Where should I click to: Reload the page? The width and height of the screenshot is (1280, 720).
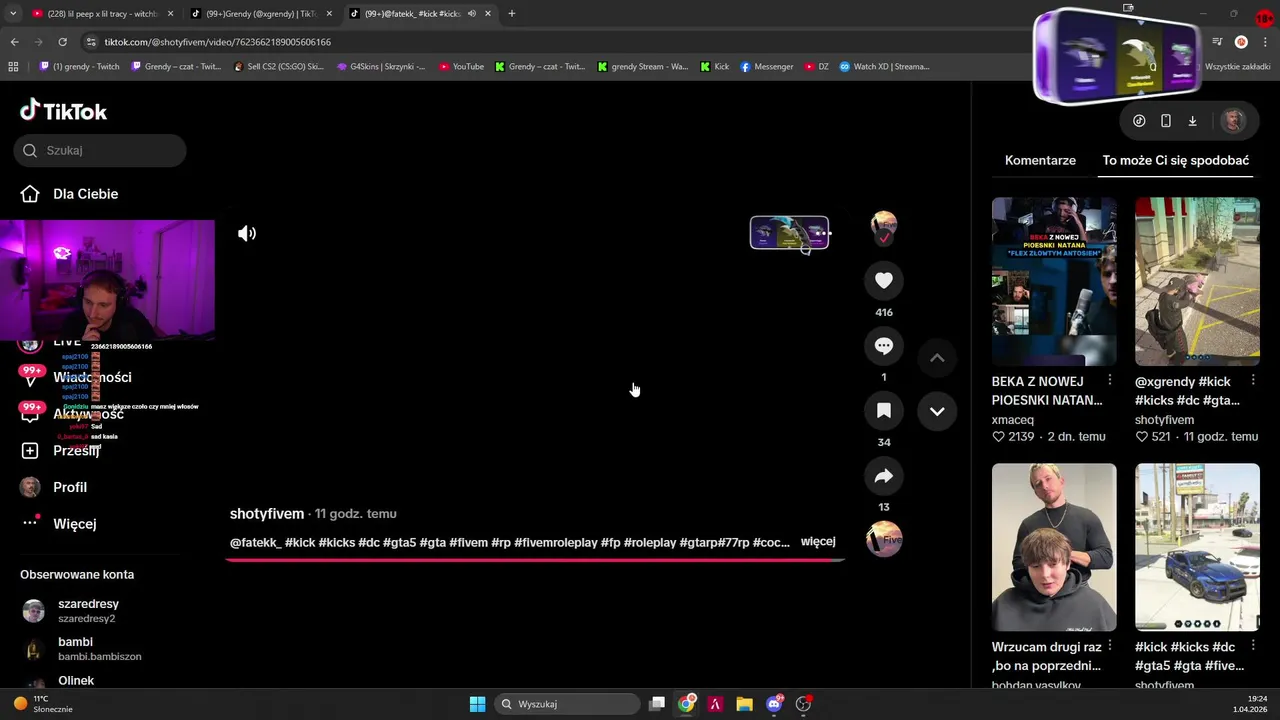tap(62, 42)
